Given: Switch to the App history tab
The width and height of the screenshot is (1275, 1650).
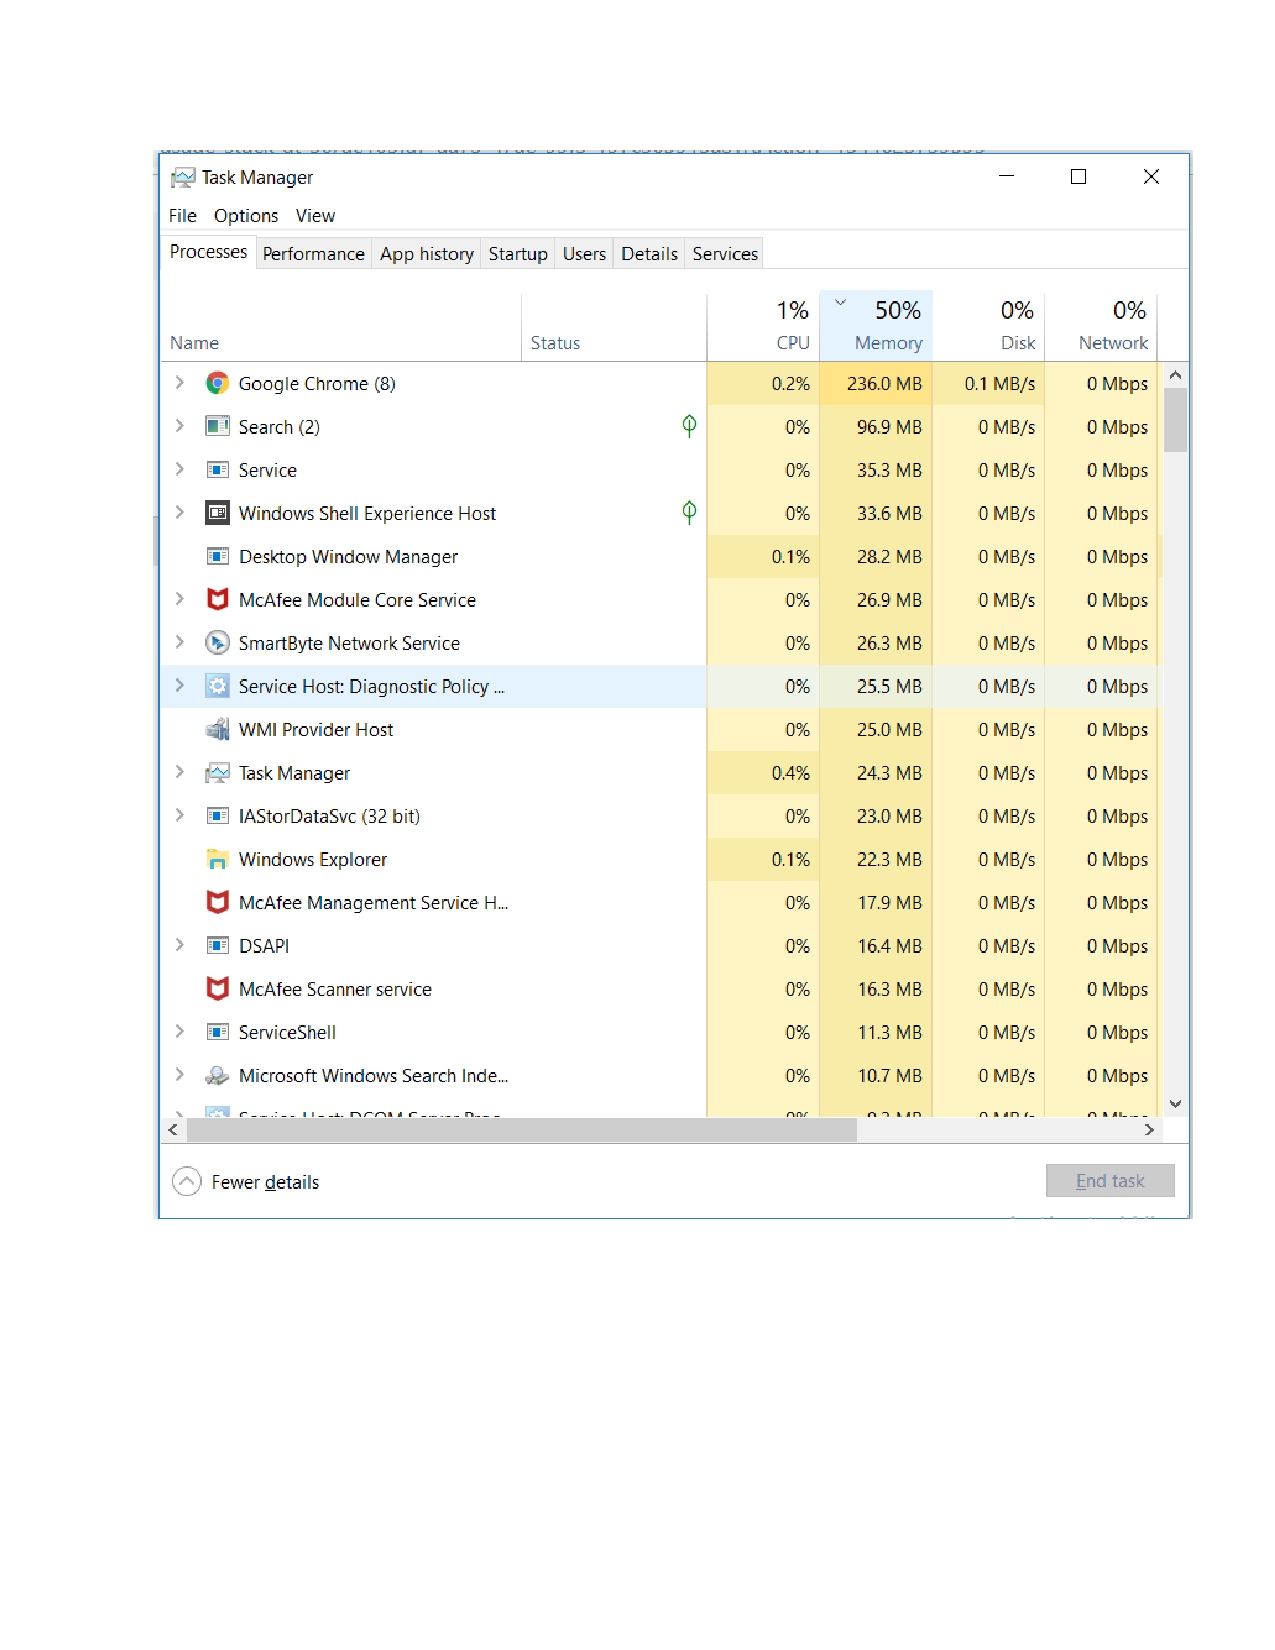Looking at the screenshot, I should tap(427, 254).
